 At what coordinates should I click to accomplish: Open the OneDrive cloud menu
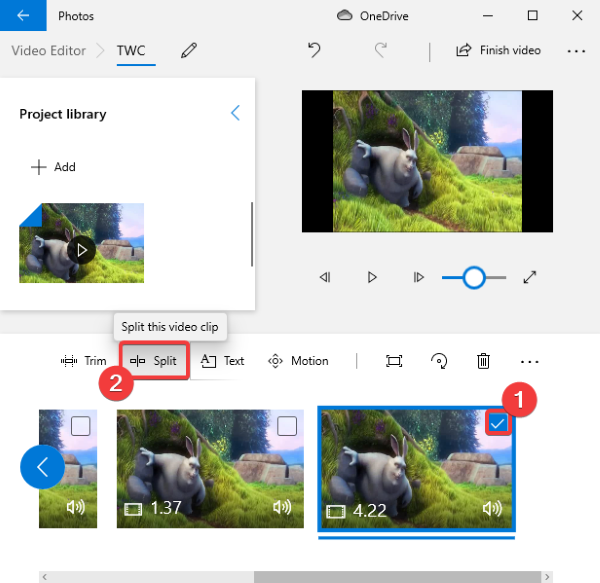click(372, 16)
